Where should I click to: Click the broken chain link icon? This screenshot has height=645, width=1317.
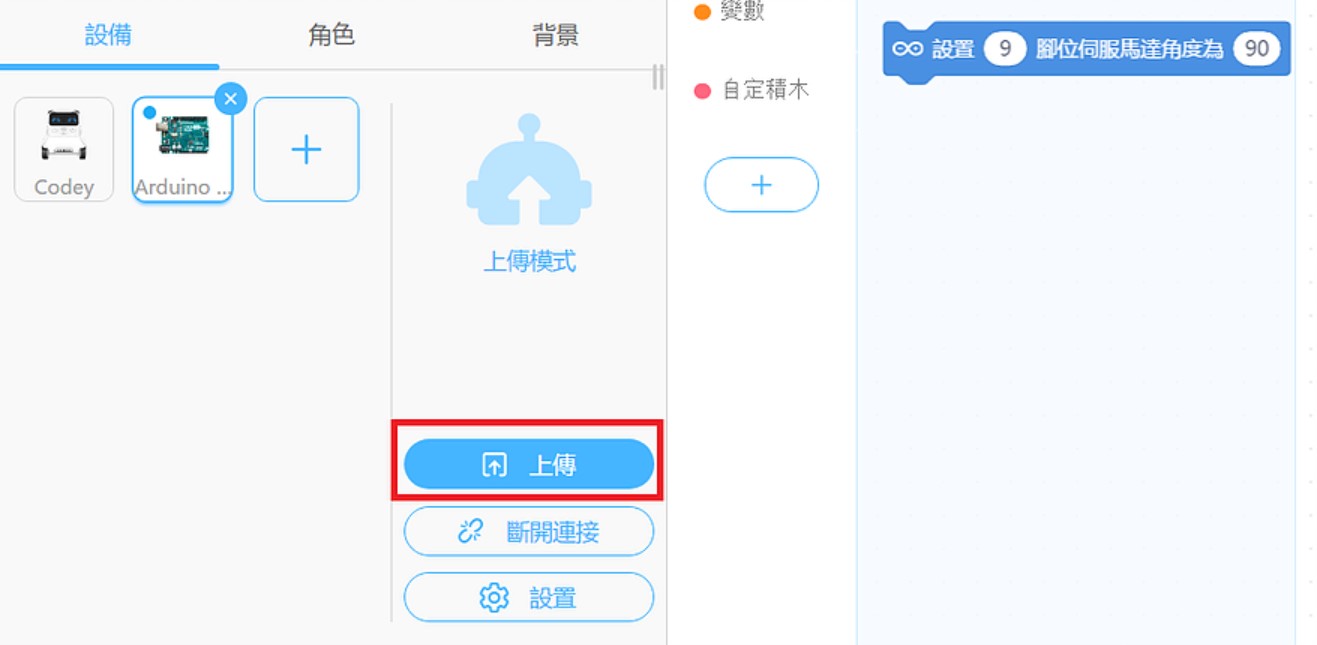point(470,531)
